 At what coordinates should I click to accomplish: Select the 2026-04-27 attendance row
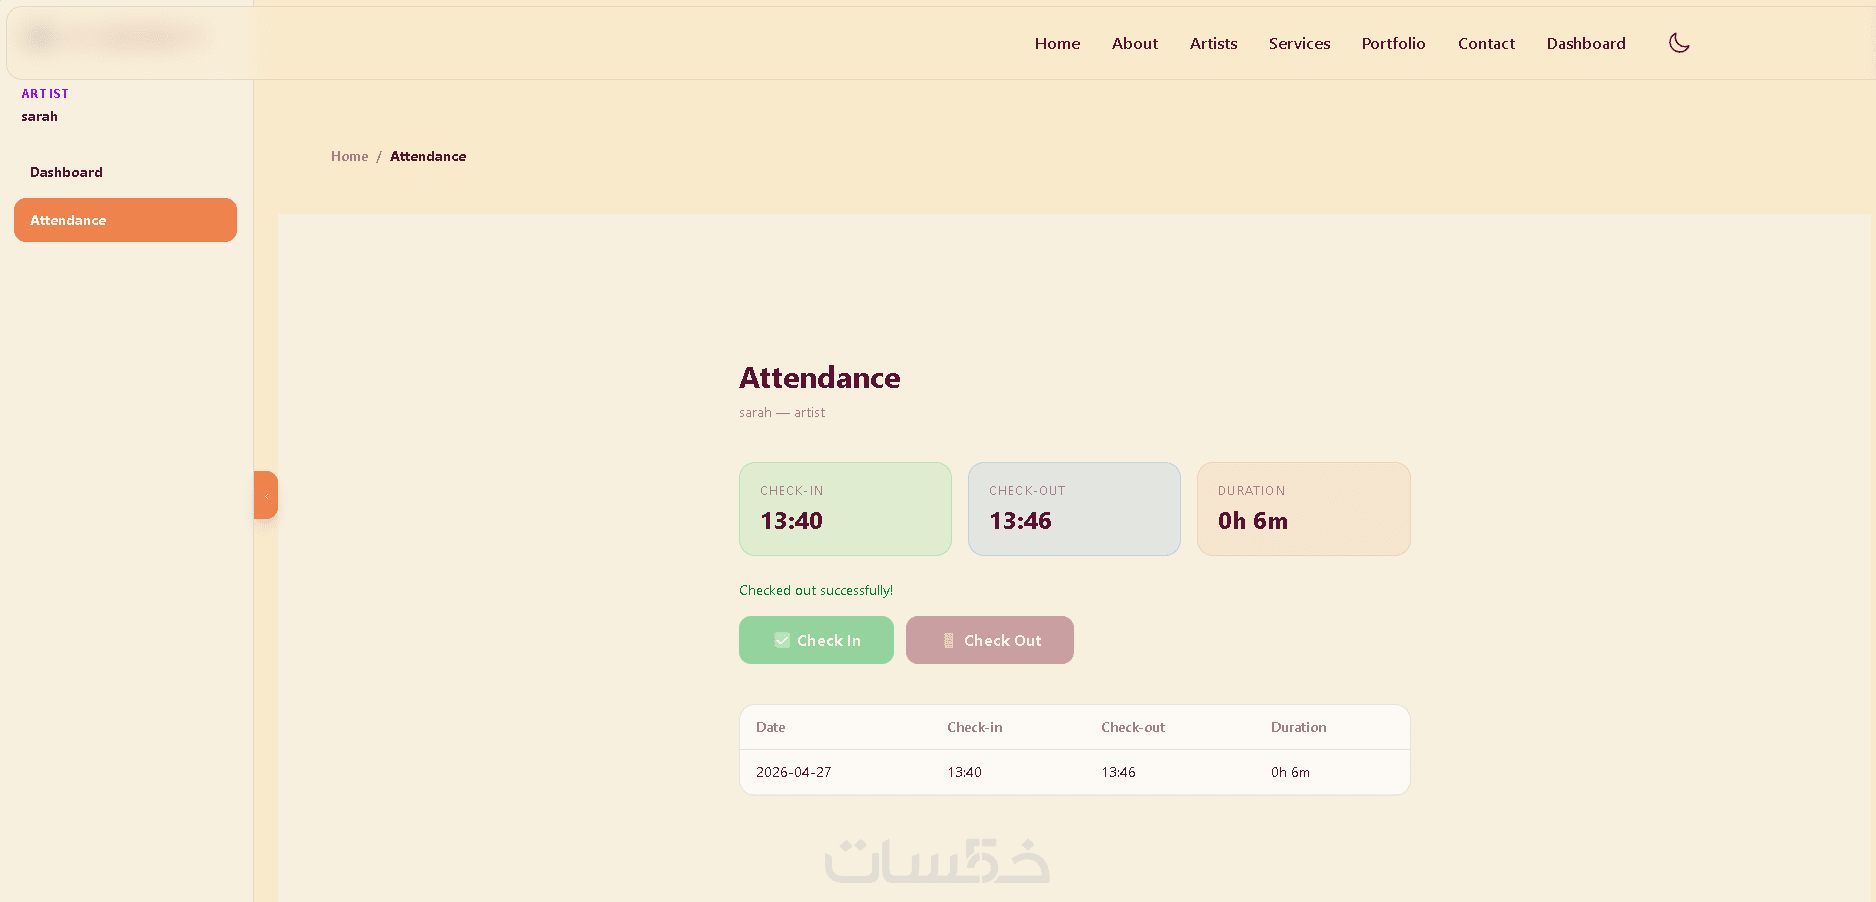click(1075, 772)
